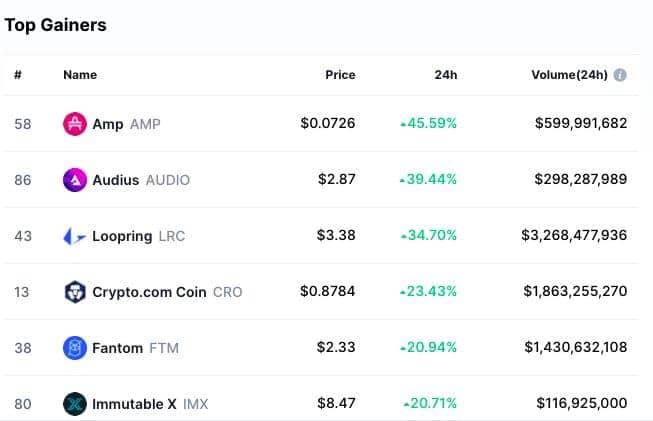Click the Fantom blue logo icon
Image resolution: width=653 pixels, height=421 pixels.
pyautogui.click(x=75, y=348)
